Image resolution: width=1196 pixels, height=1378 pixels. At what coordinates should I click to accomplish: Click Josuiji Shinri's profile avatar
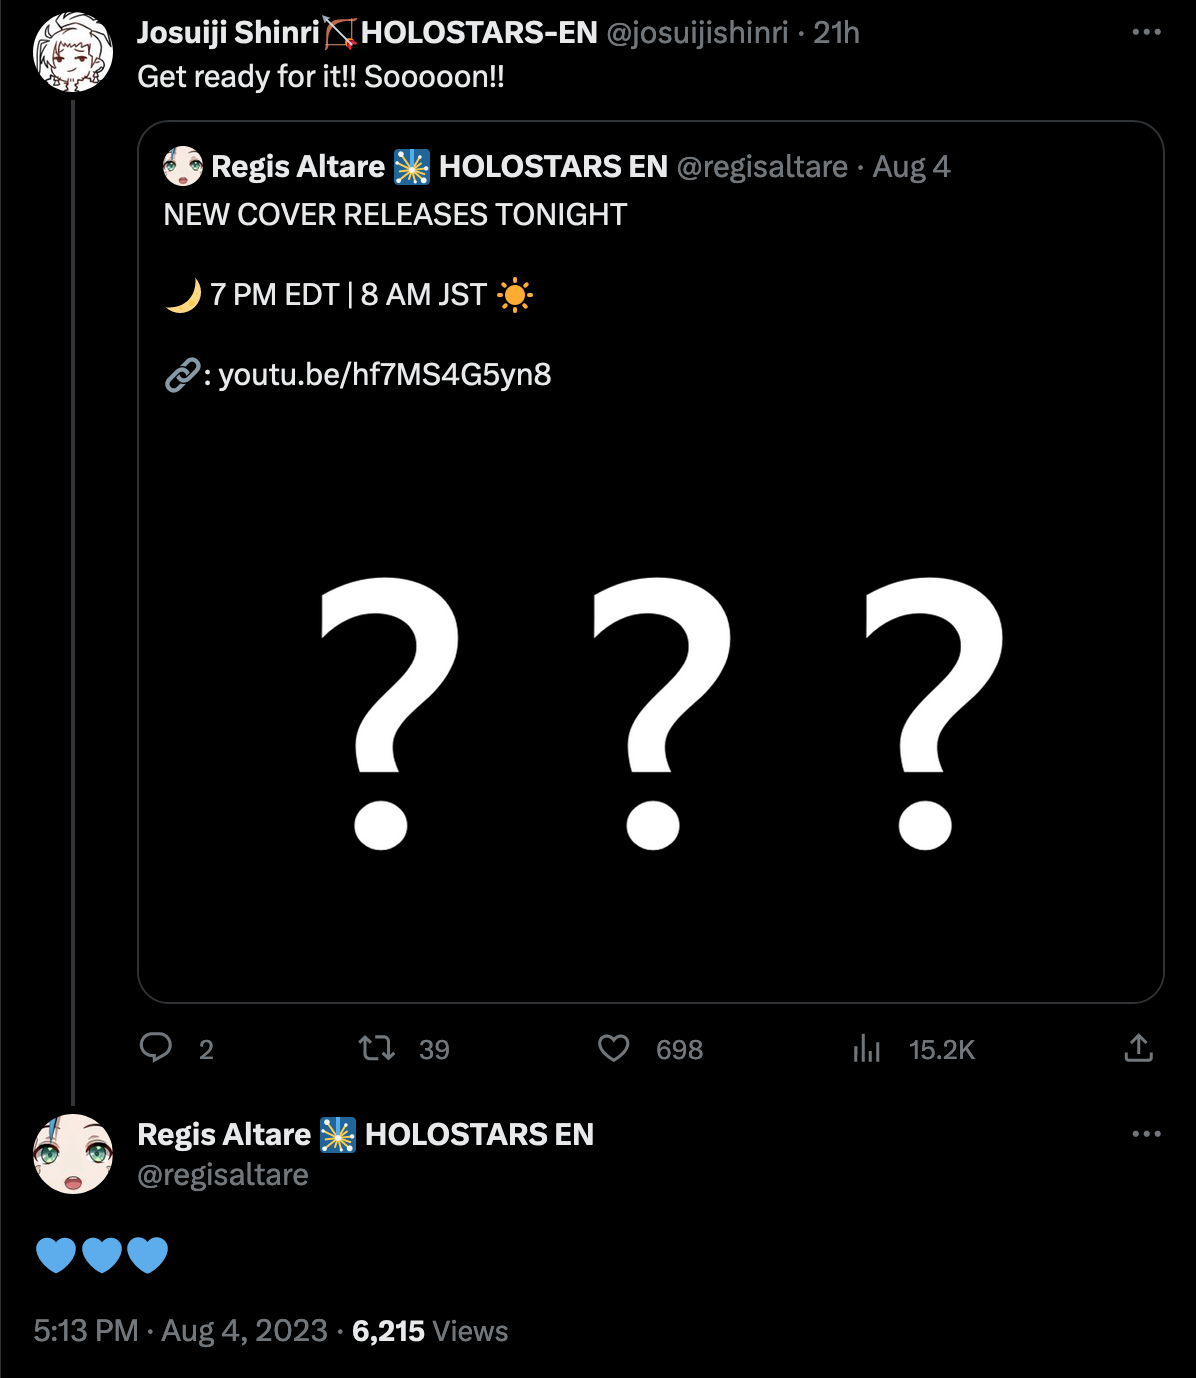73,52
